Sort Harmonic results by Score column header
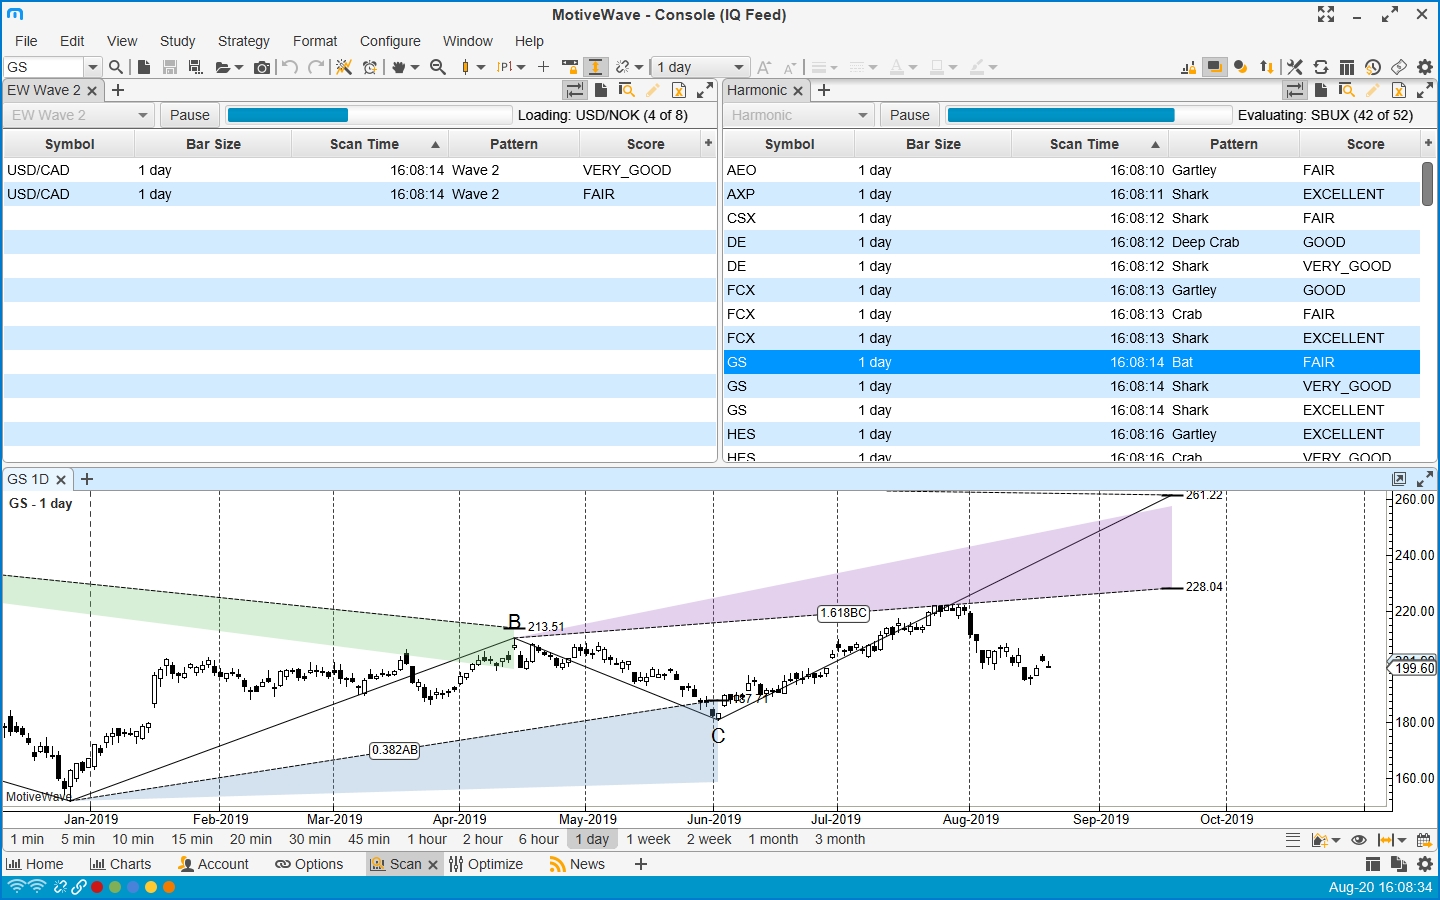The image size is (1440, 900). 1365,144
